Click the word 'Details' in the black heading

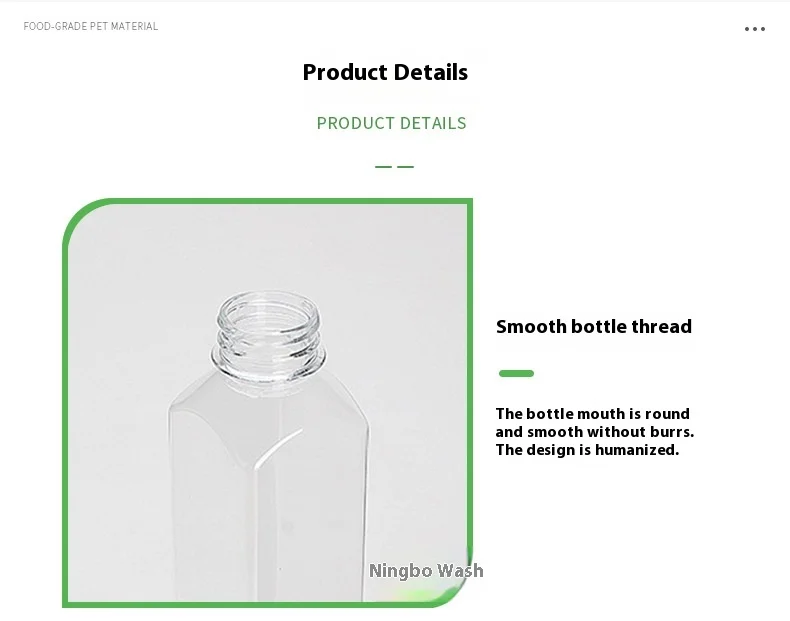coord(429,72)
